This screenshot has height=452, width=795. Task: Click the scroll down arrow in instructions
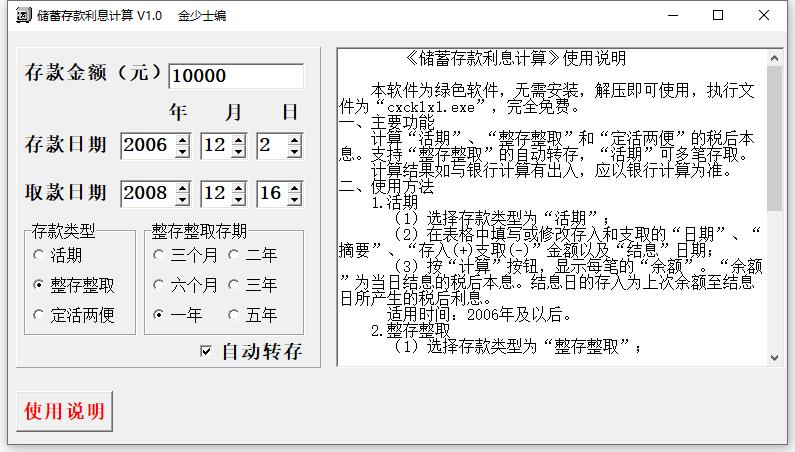pos(774,357)
